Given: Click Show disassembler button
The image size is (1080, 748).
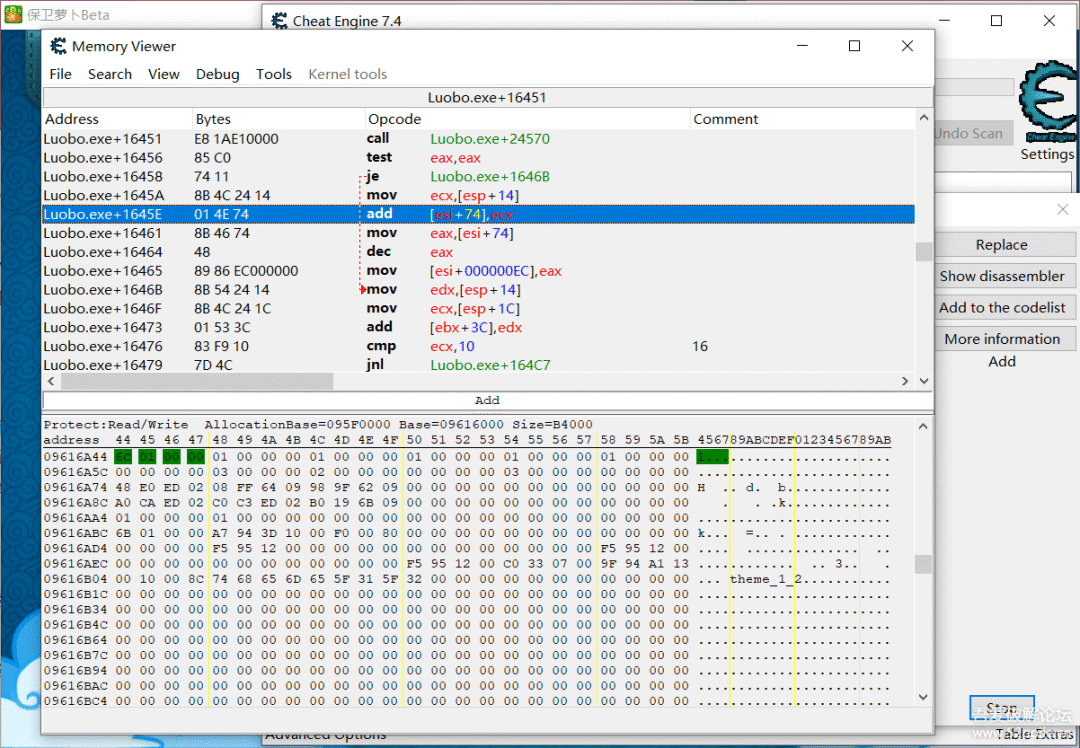Looking at the screenshot, I should pyautogui.click(x=1004, y=276).
